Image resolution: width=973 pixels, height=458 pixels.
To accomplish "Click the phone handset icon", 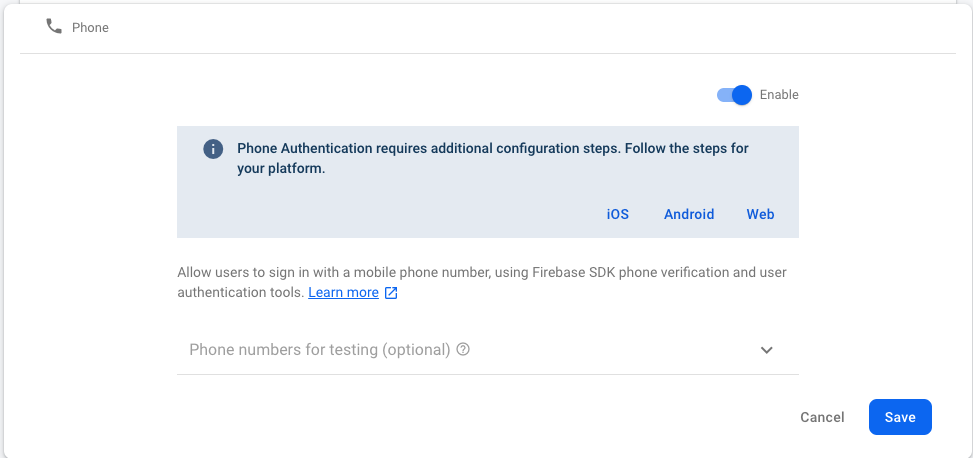I will pyautogui.click(x=54, y=27).
